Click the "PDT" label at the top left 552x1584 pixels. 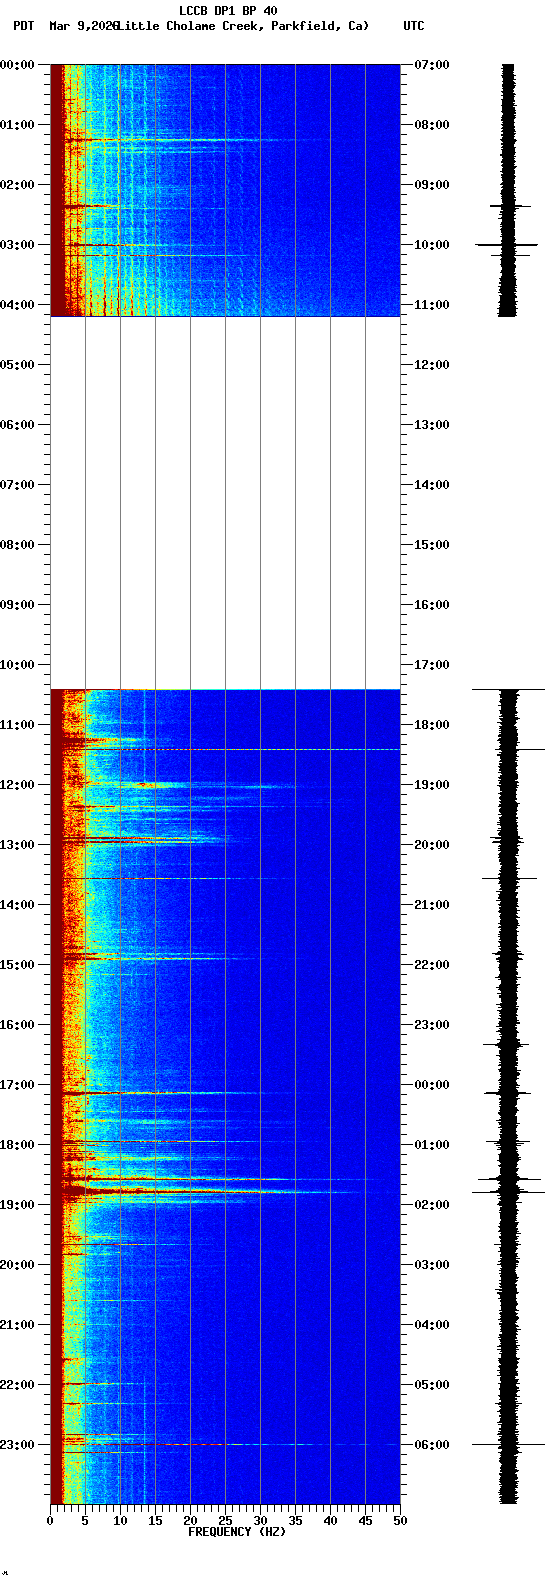(x=23, y=26)
